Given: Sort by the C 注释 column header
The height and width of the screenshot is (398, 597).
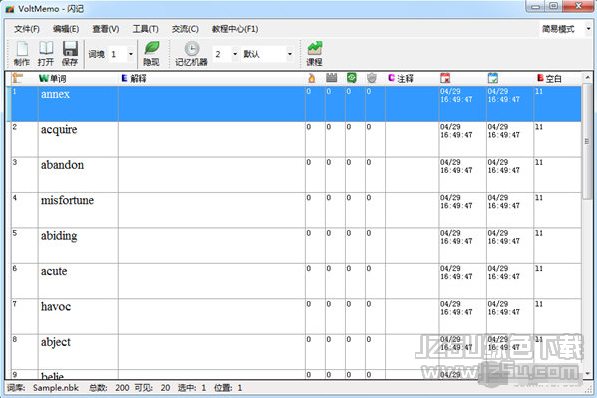Looking at the screenshot, I should [401, 78].
